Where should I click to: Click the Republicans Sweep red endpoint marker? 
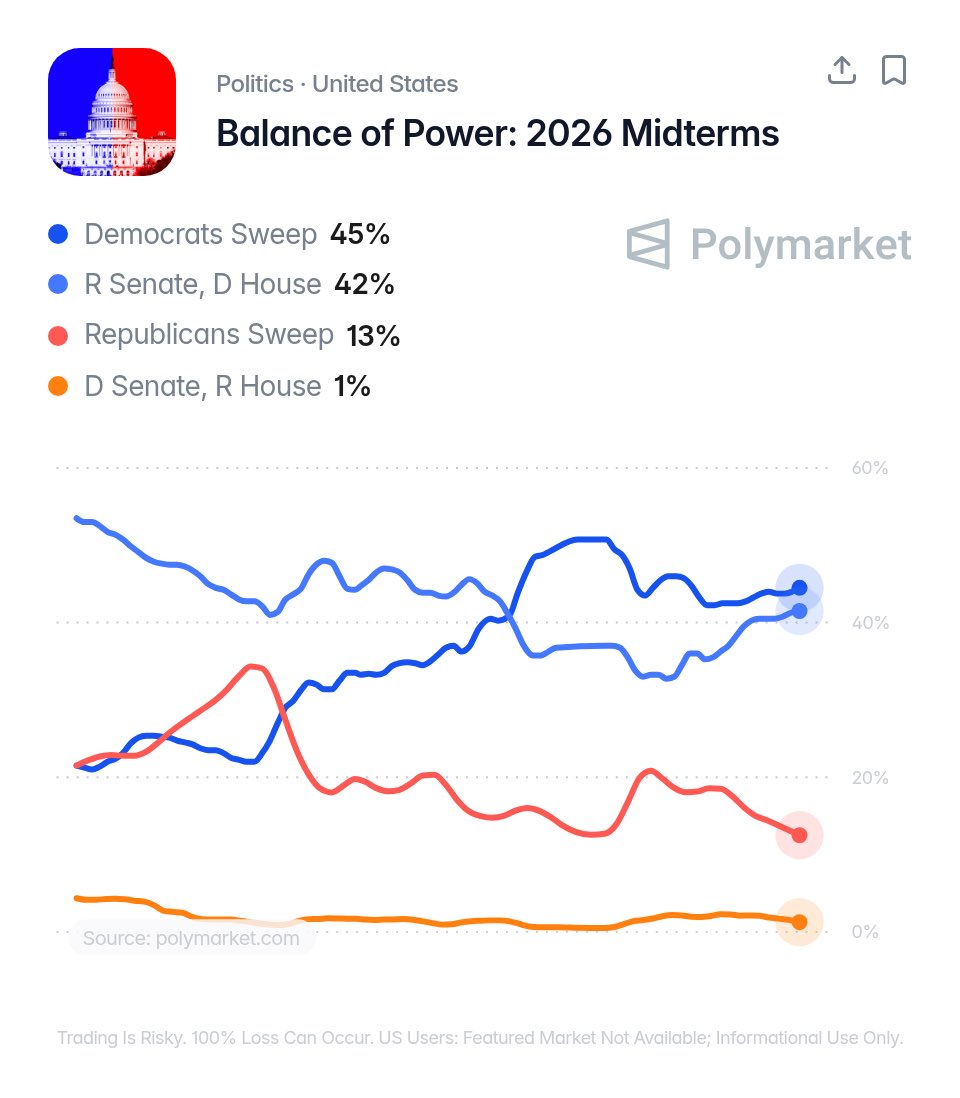799,835
